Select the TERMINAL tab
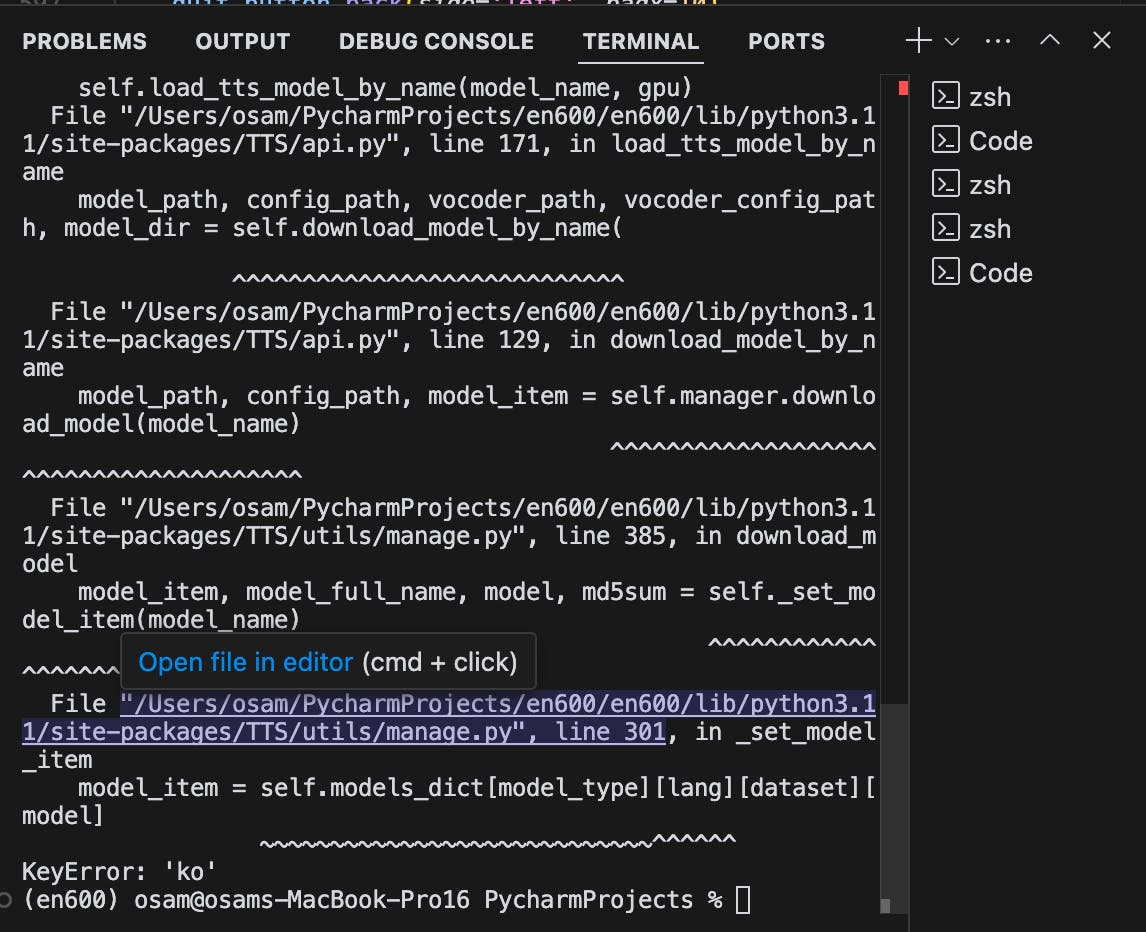This screenshot has height=932, width=1146. [641, 41]
